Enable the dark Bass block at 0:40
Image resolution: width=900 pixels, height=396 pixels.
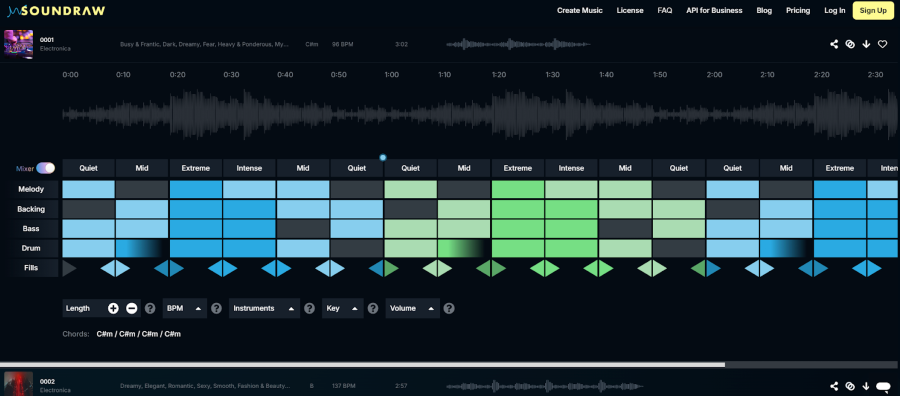click(303, 228)
